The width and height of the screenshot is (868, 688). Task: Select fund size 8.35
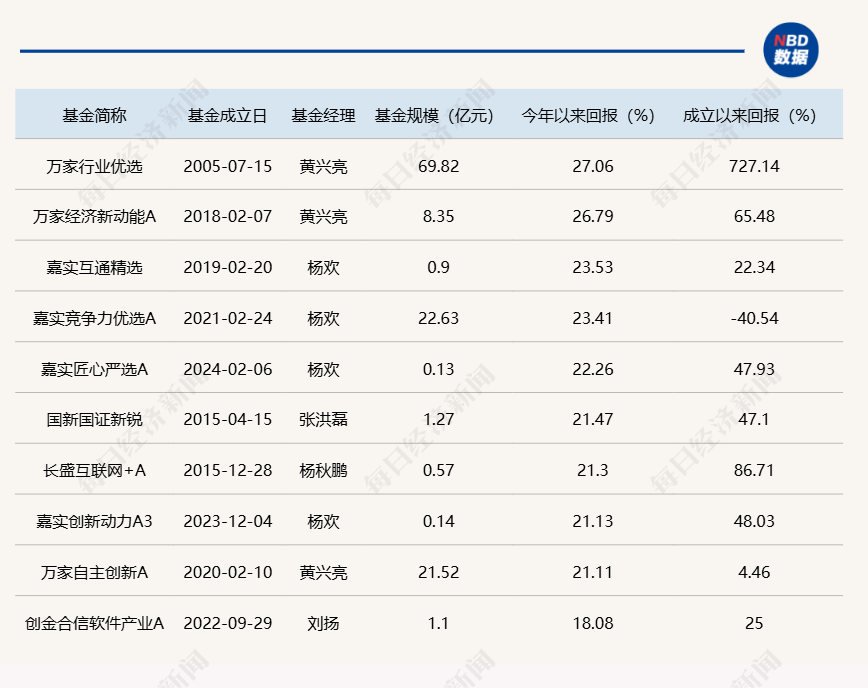point(438,216)
